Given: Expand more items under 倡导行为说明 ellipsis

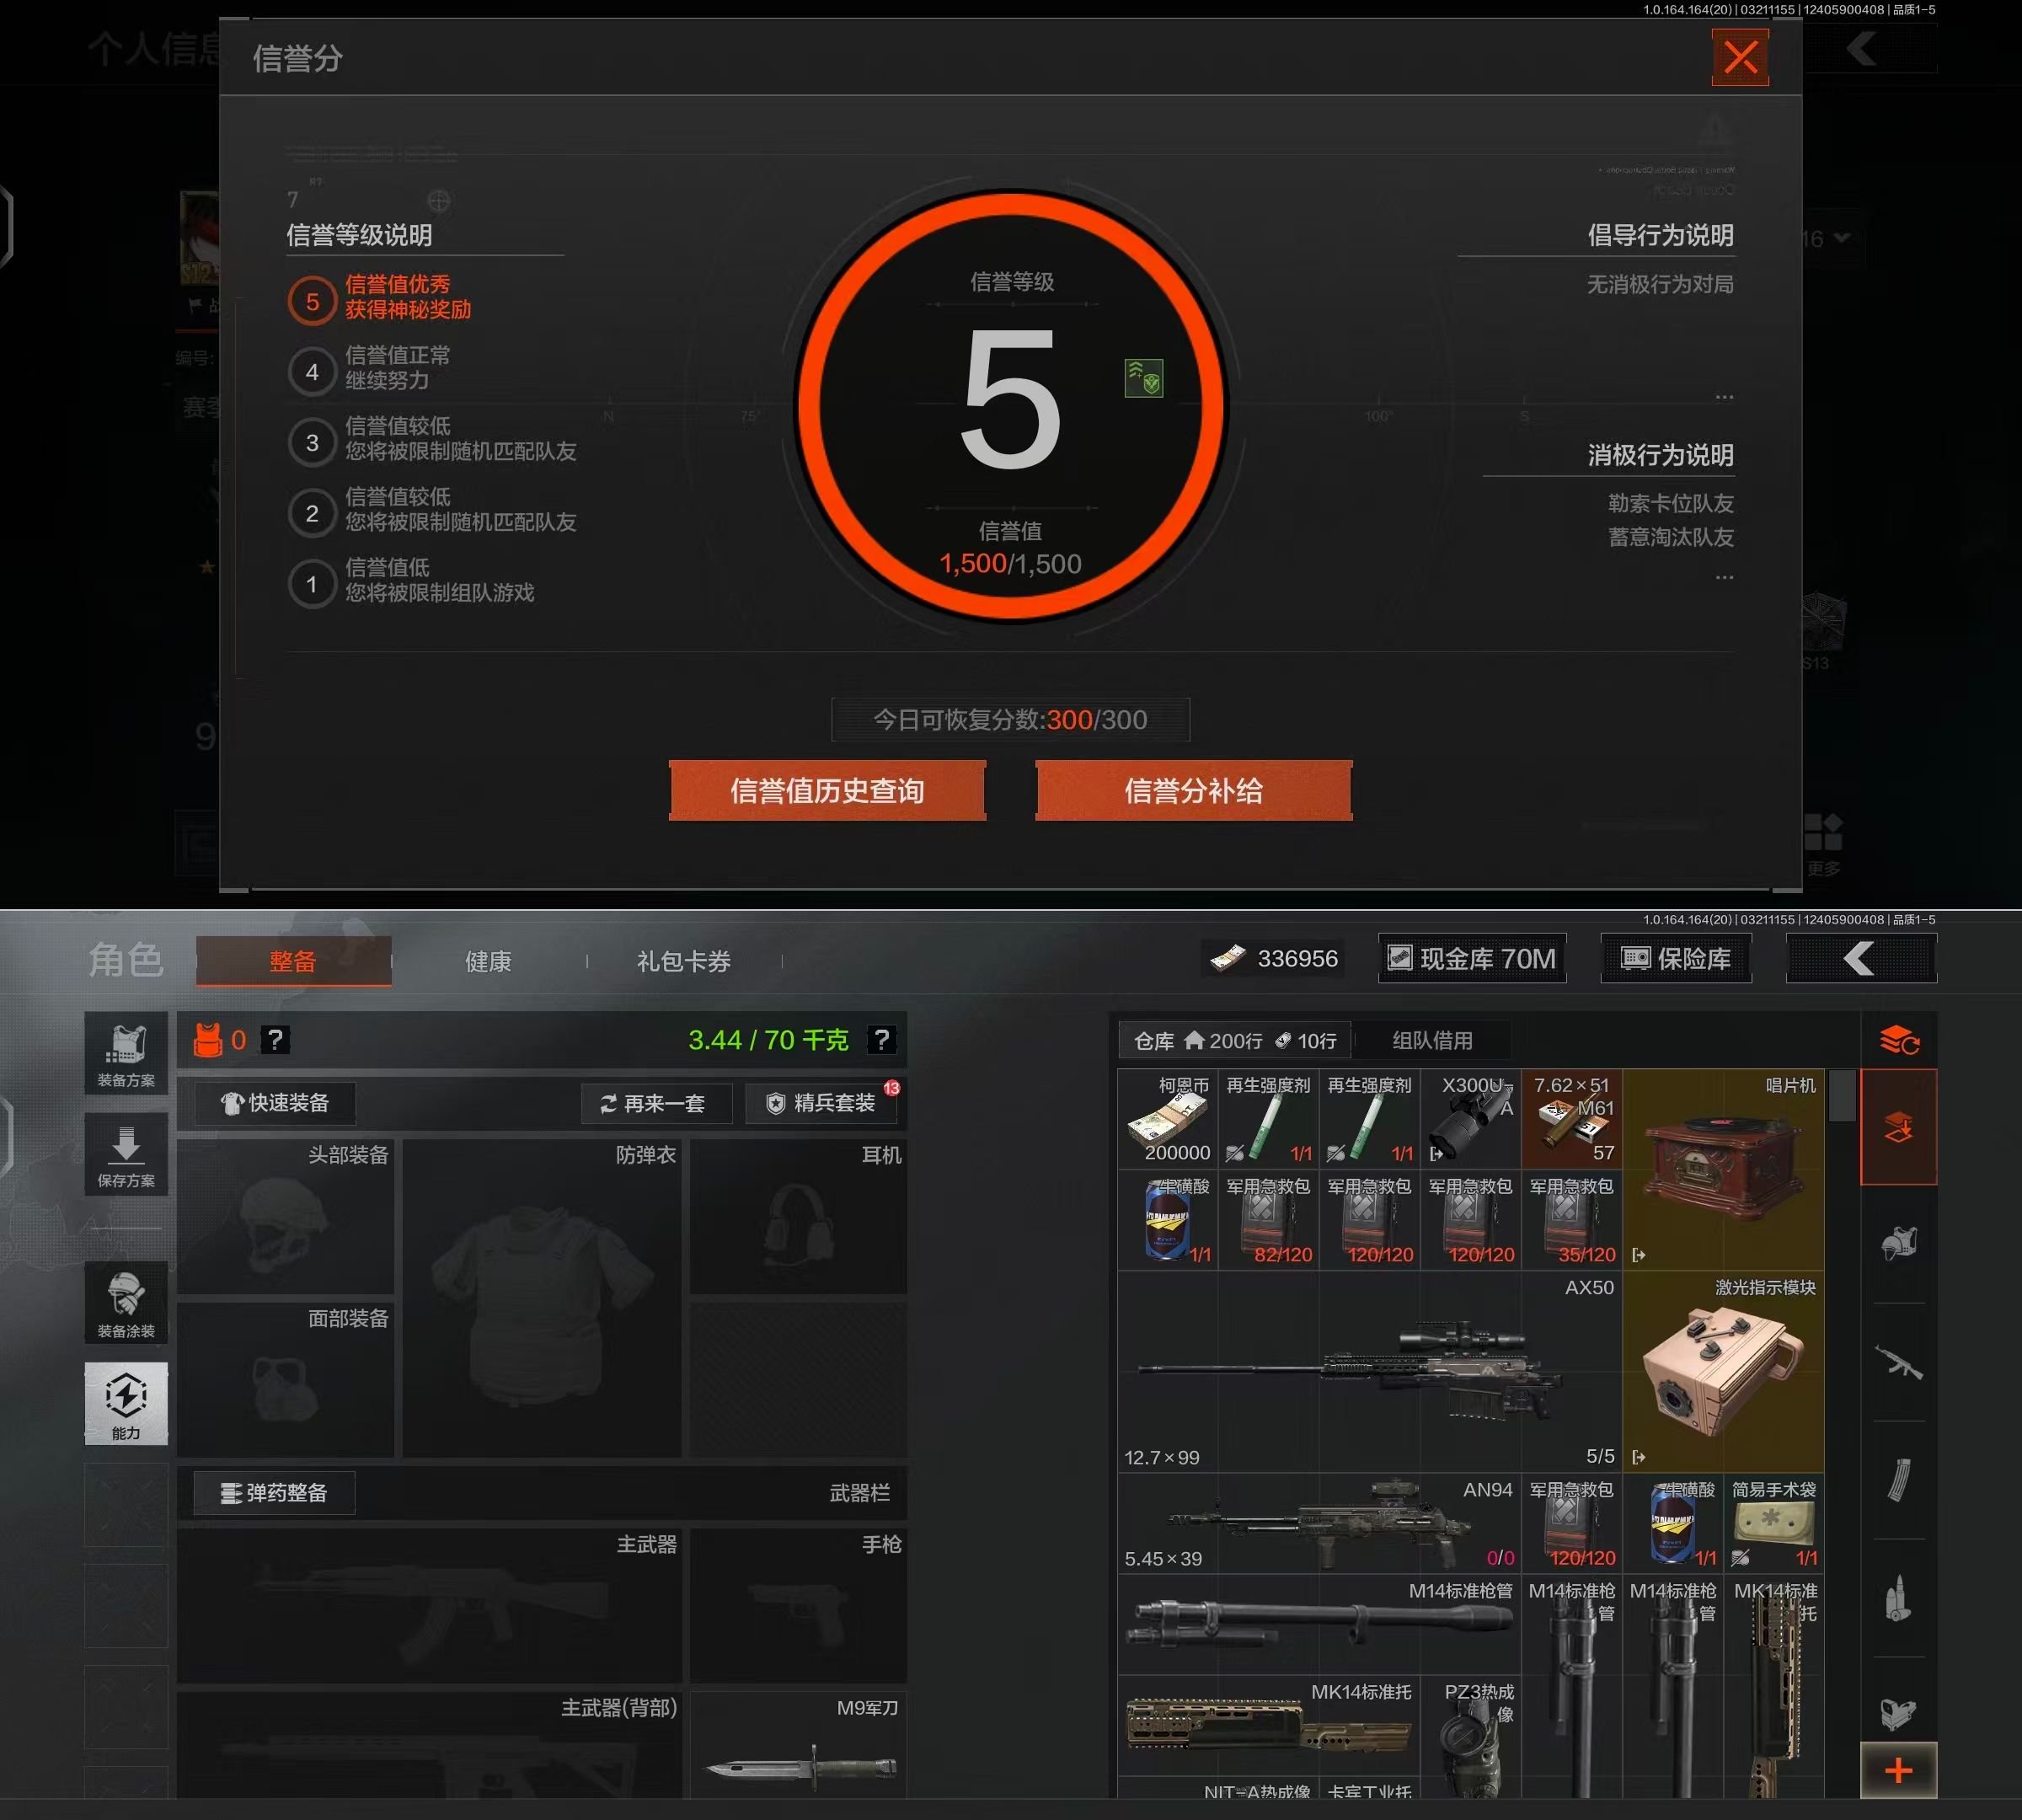Looking at the screenshot, I should [1724, 397].
